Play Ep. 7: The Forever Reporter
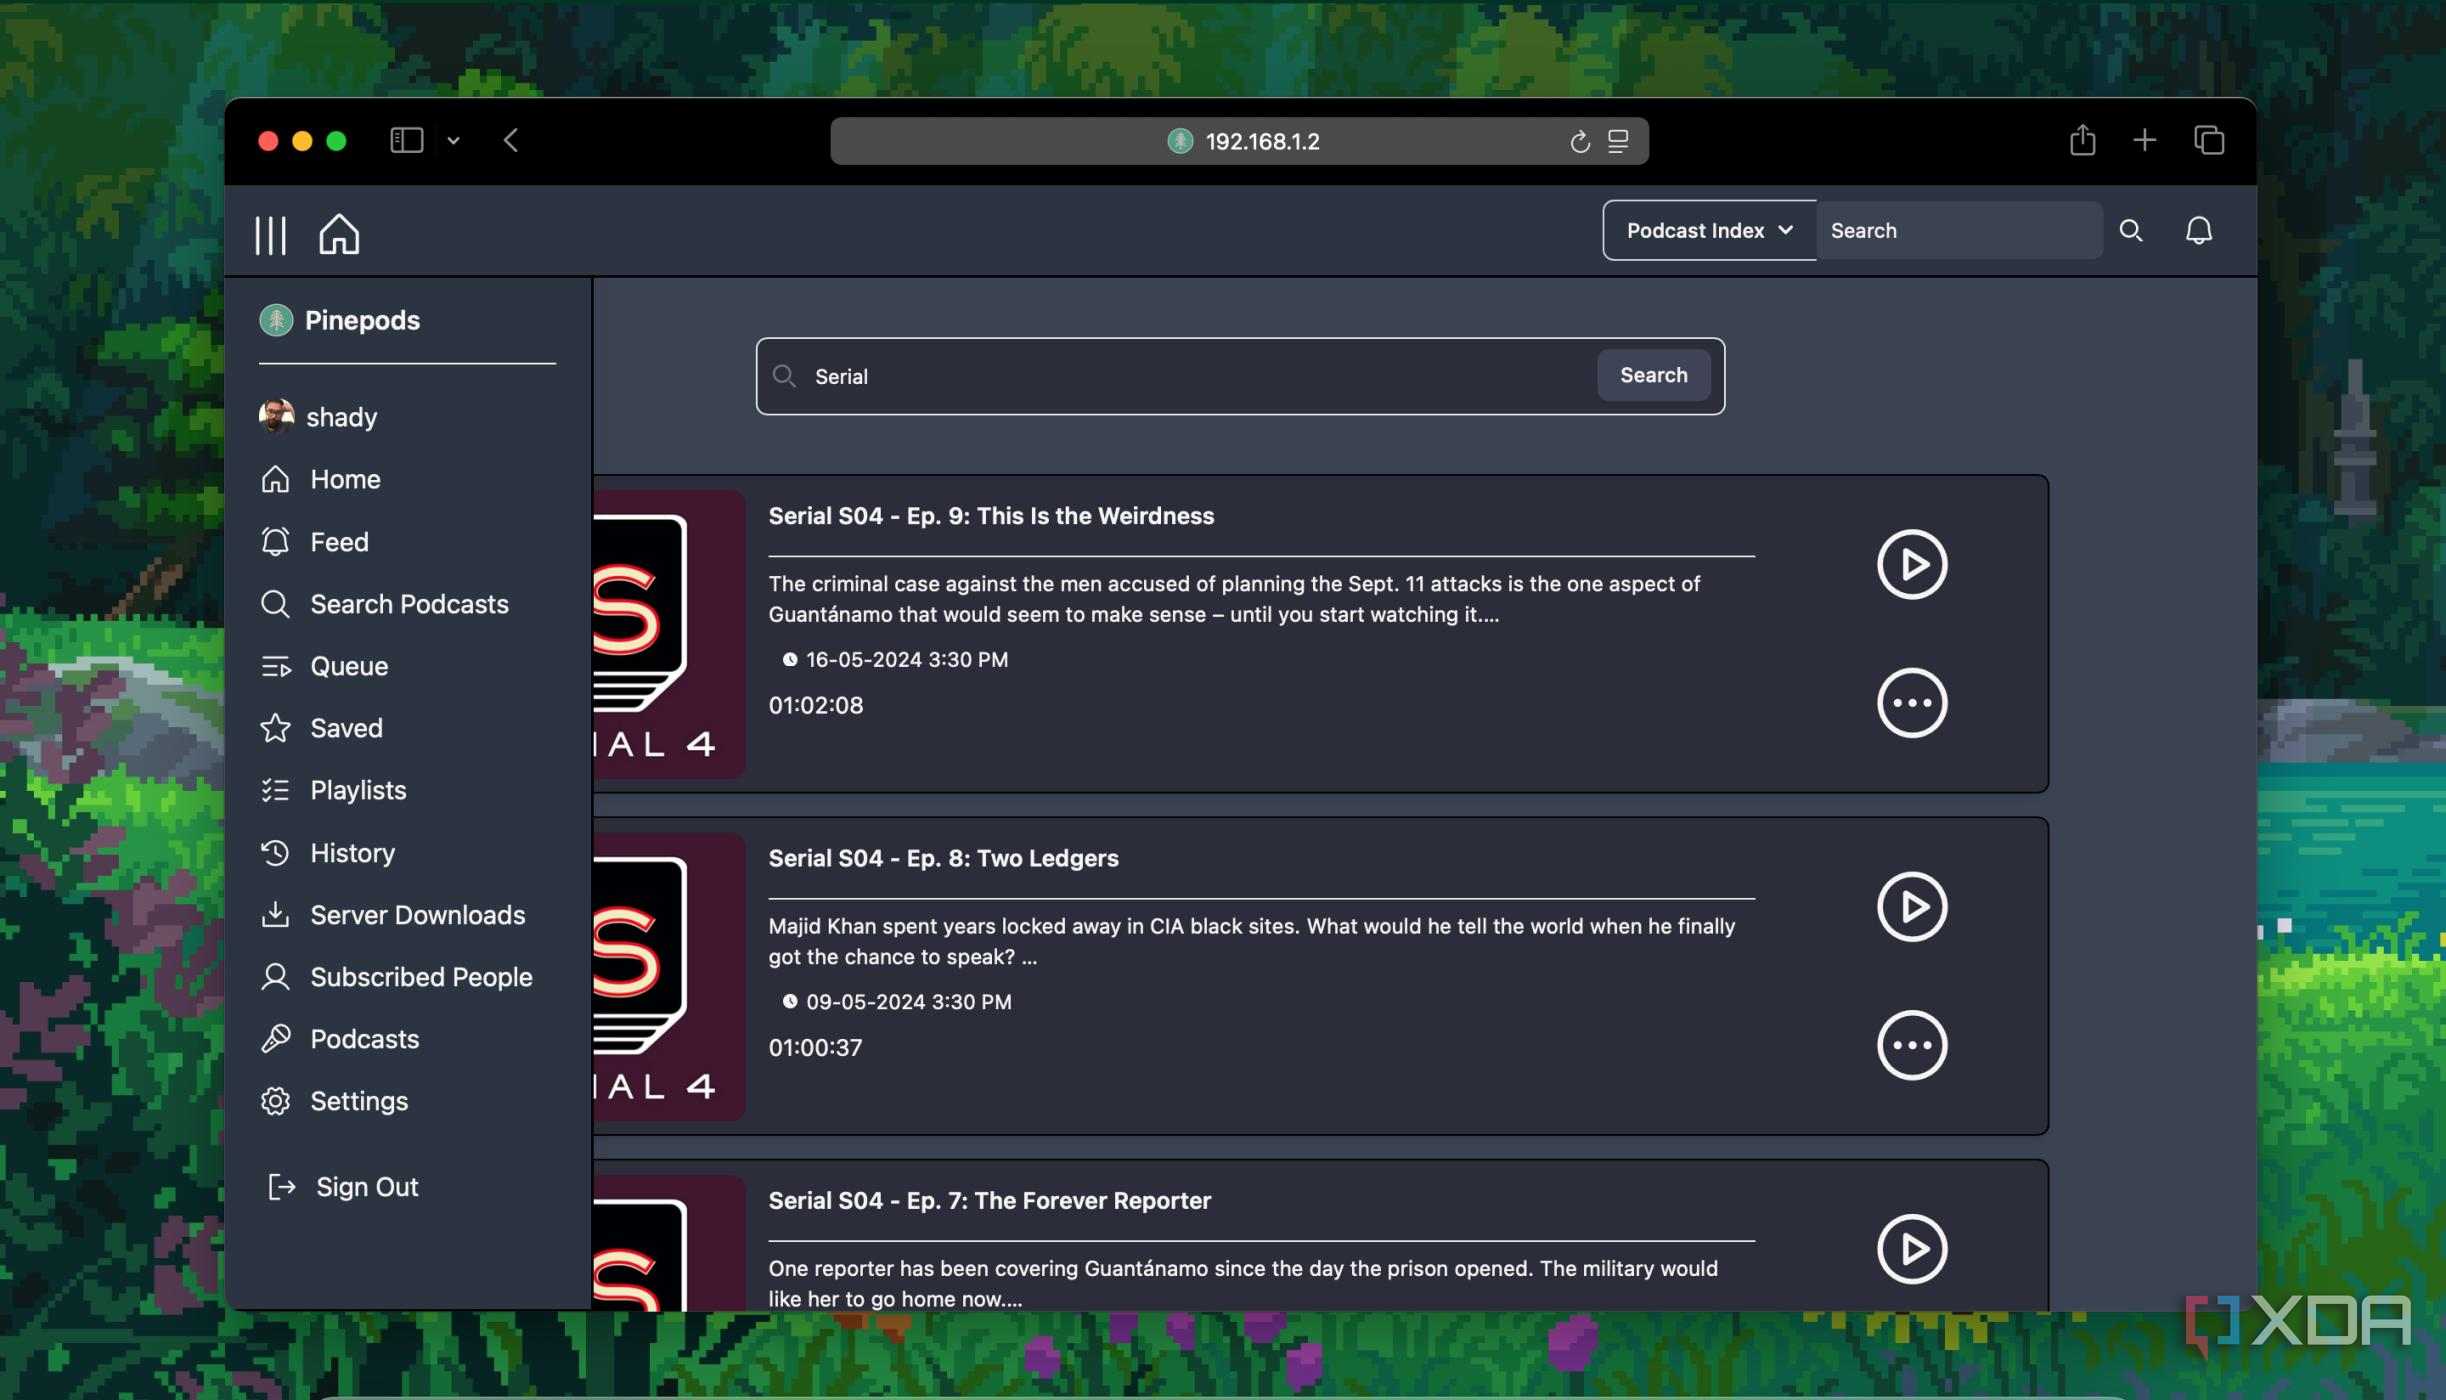This screenshot has height=1400, width=2446. pyautogui.click(x=1911, y=1249)
